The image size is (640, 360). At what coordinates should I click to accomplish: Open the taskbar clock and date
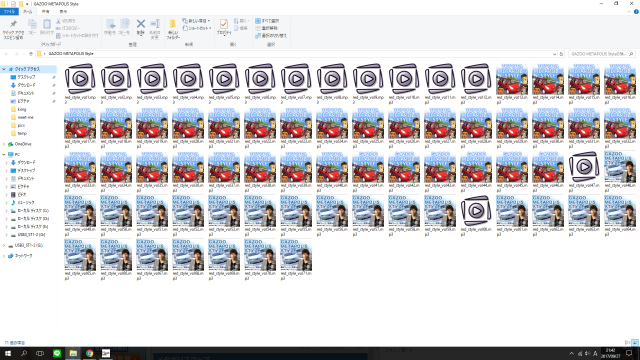click(x=611, y=353)
